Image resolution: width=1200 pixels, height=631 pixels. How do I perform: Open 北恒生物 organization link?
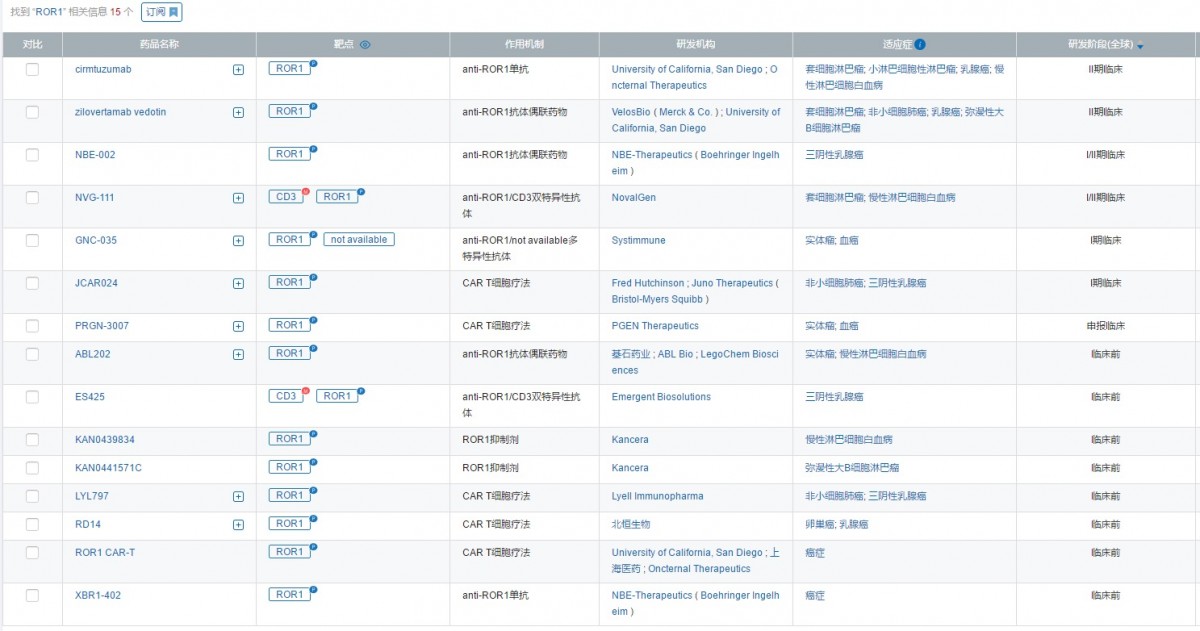631,524
